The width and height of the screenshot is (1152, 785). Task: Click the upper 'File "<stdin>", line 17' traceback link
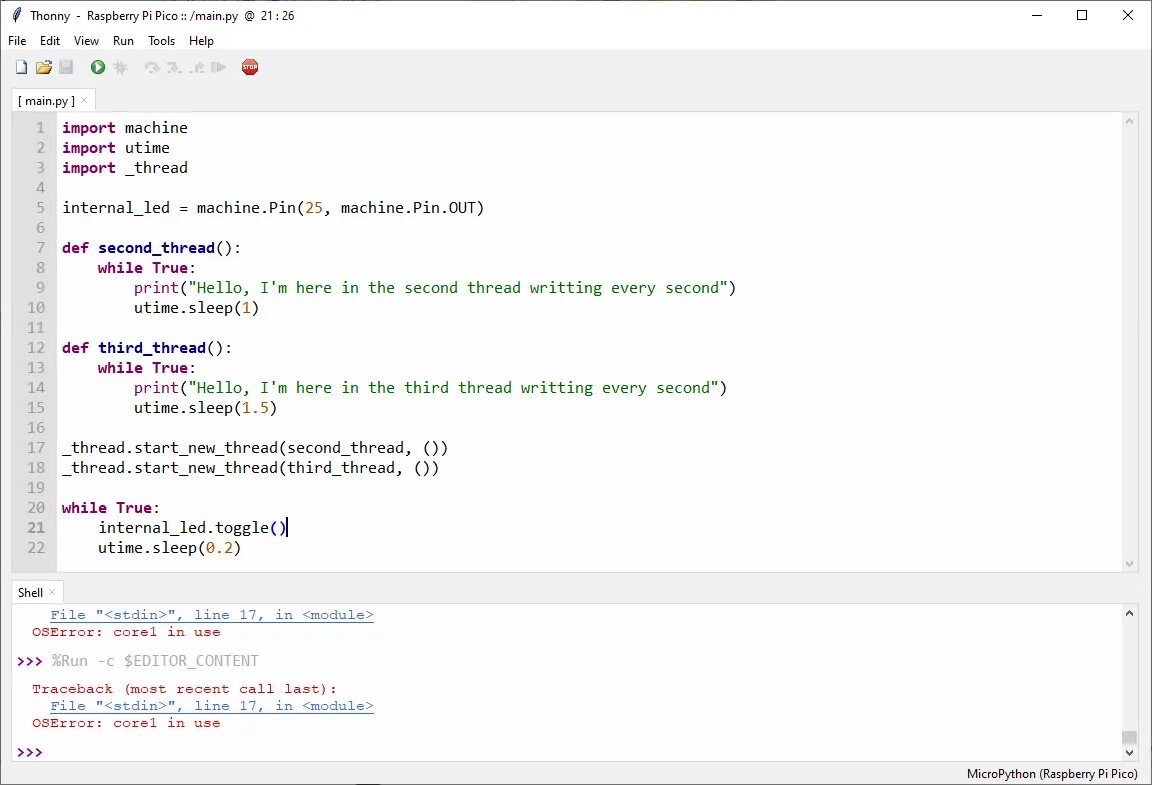pos(212,615)
